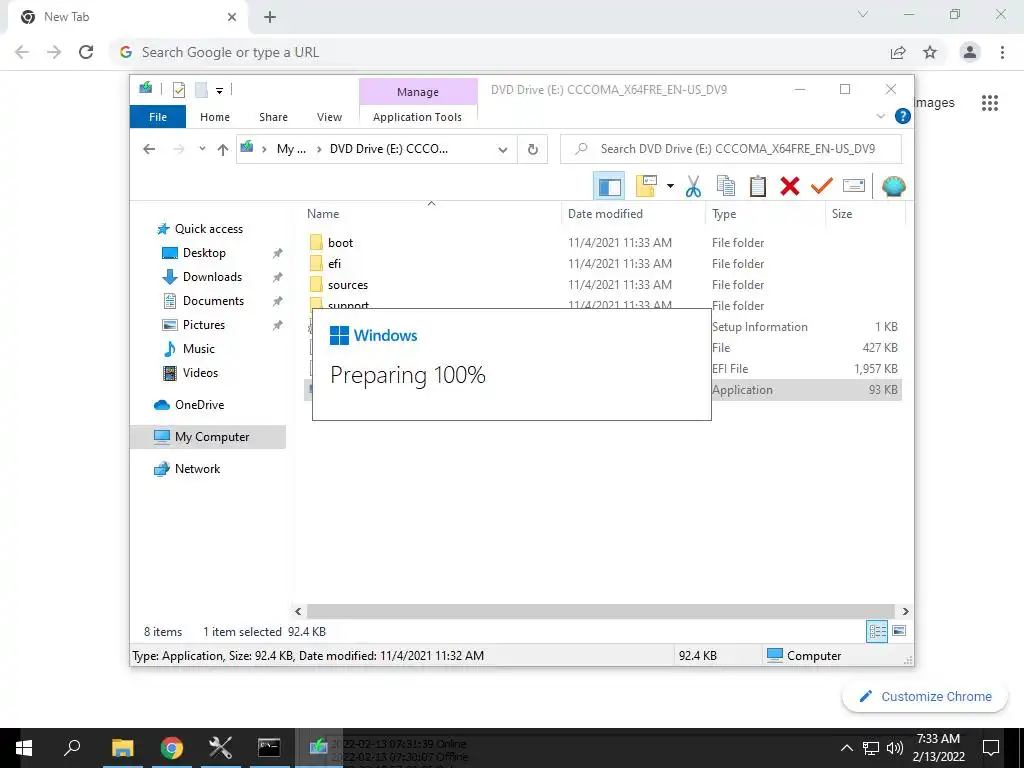Image resolution: width=1024 pixels, height=768 pixels.
Task: Open the Share ribbon tab
Action: [x=273, y=117]
